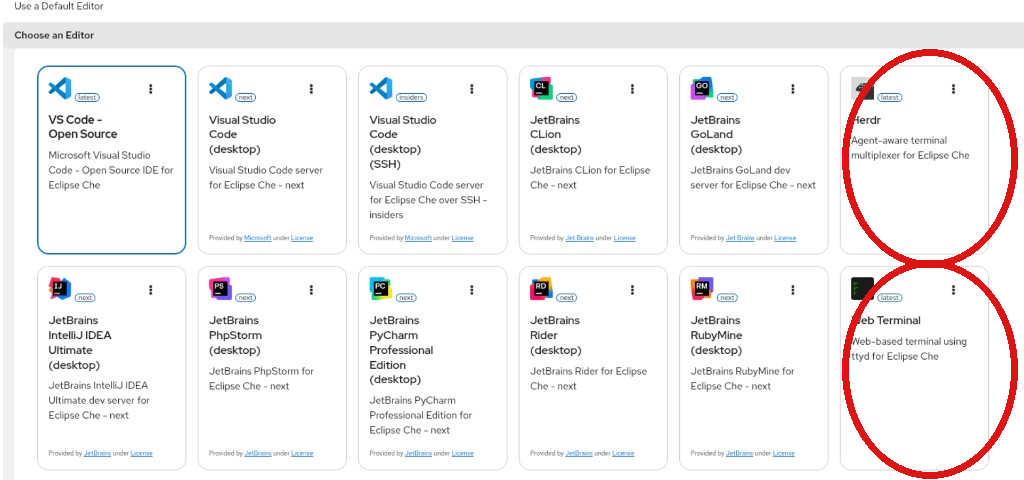Open Microsoft link on Visual Studio Code (desktop) card
The image size is (1024, 480).
(257, 238)
